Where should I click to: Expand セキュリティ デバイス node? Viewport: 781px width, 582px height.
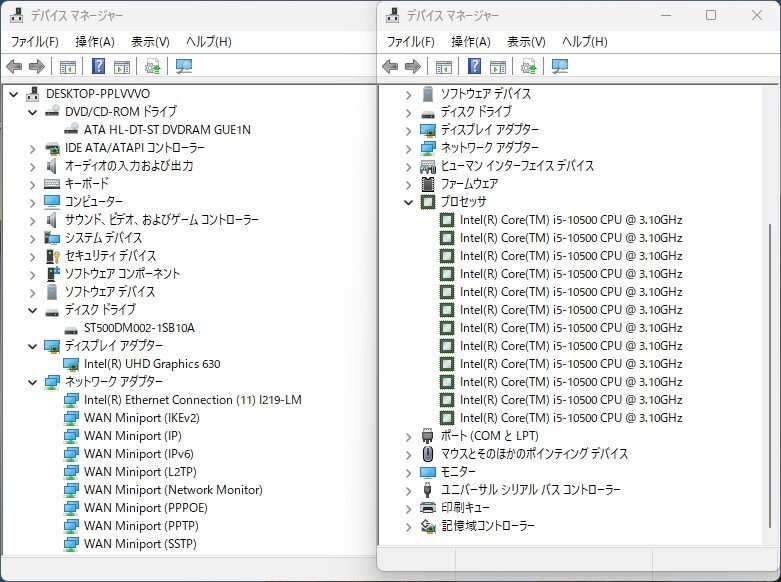(32, 257)
